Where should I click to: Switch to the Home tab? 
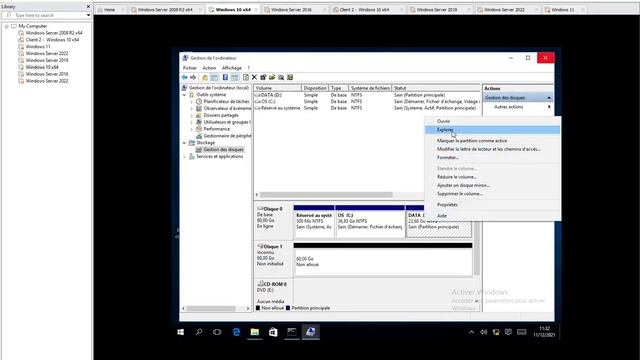click(109, 9)
